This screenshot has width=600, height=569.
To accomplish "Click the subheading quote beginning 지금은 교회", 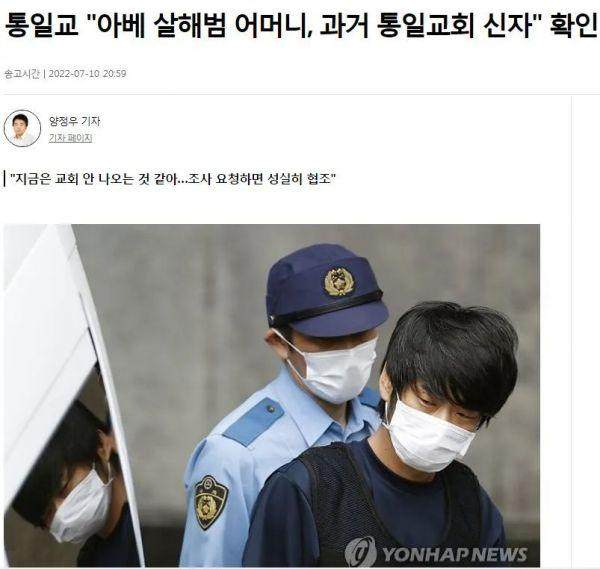I will click(172, 179).
